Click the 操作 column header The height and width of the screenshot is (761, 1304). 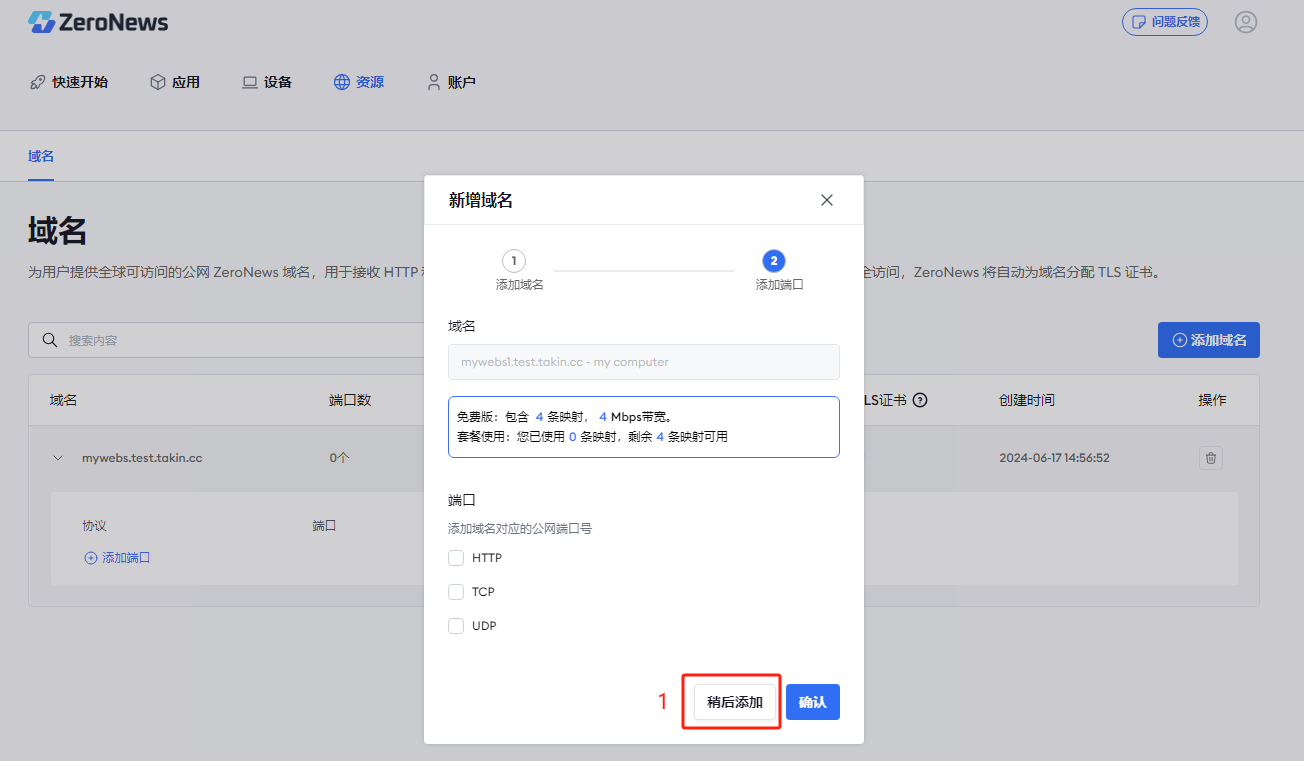pos(1212,400)
